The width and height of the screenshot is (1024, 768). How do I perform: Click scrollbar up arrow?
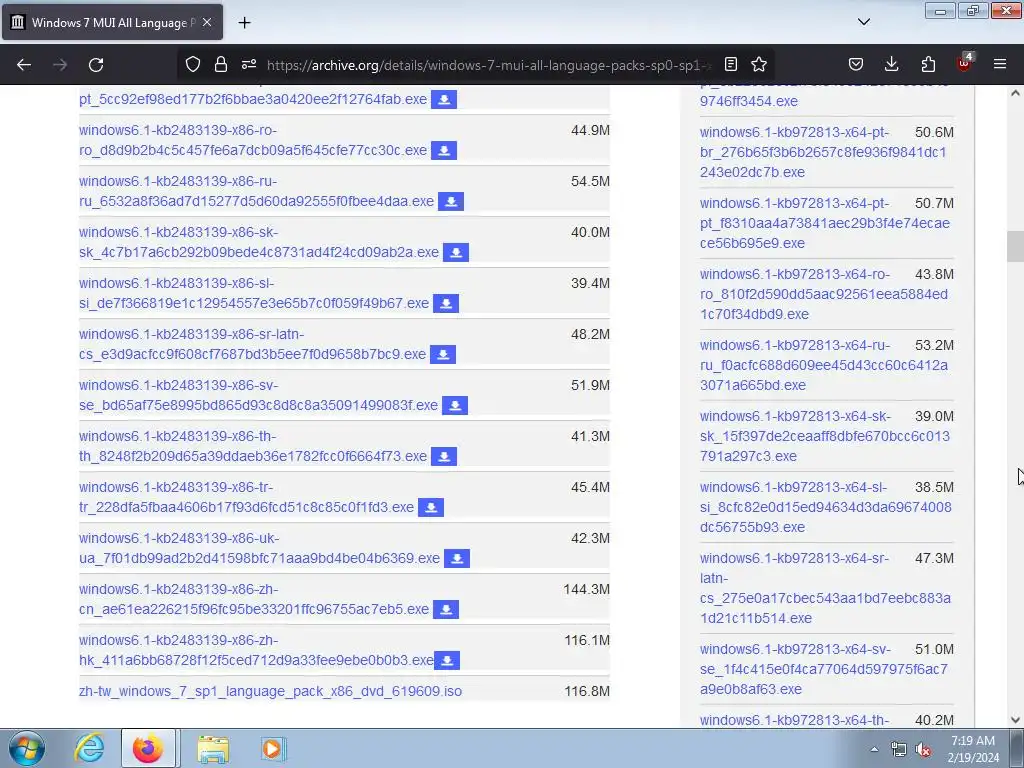pyautogui.click(x=1015, y=93)
